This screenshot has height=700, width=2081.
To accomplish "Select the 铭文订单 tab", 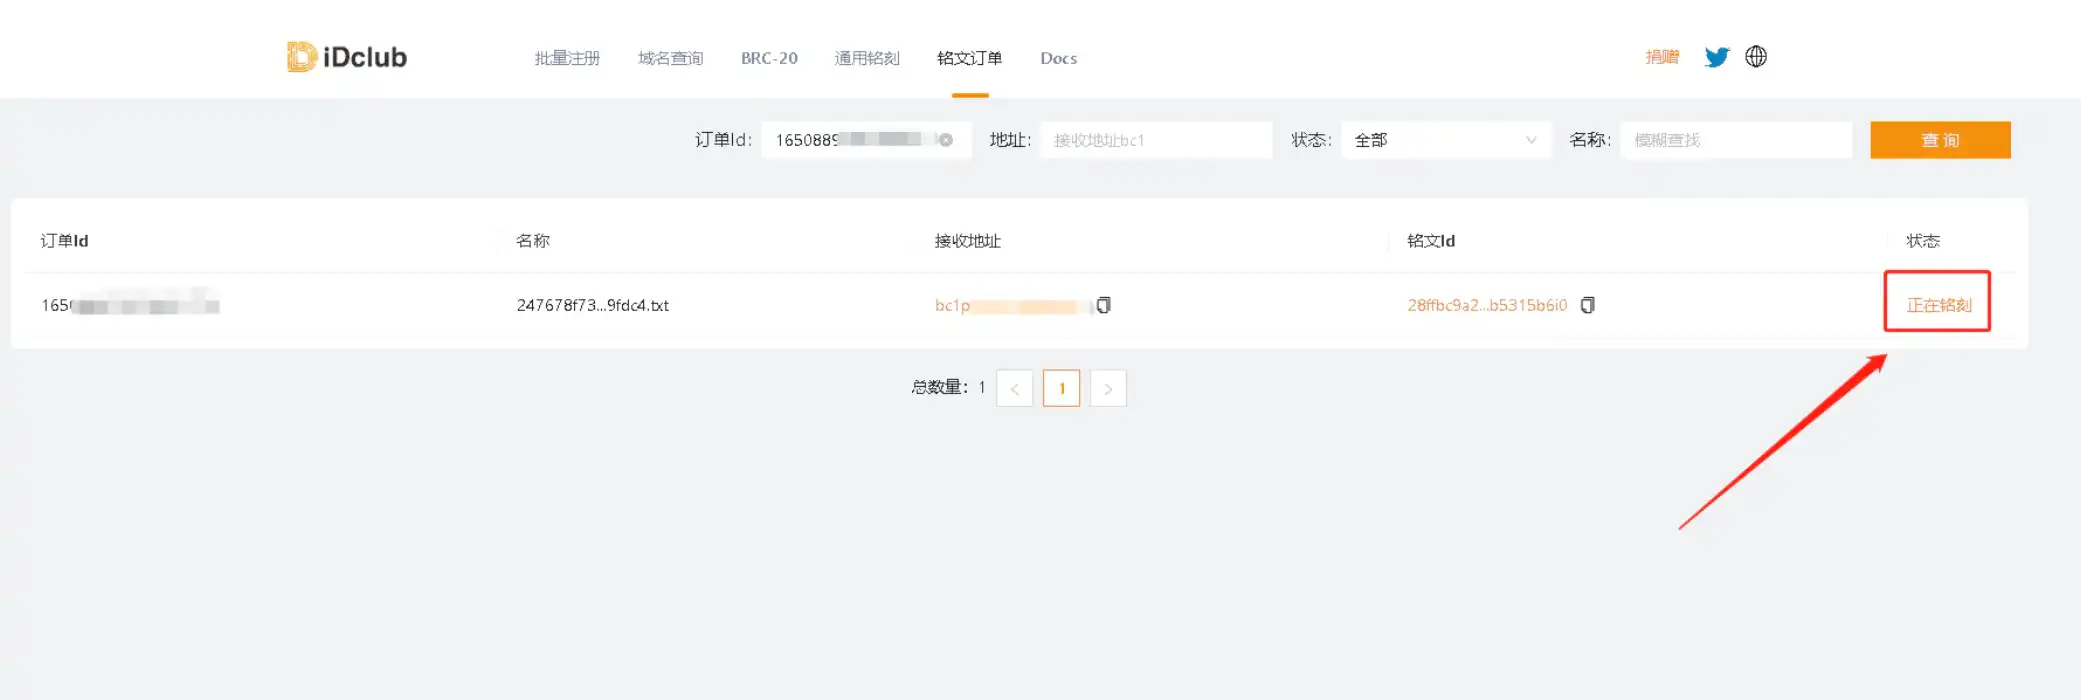I will (969, 58).
